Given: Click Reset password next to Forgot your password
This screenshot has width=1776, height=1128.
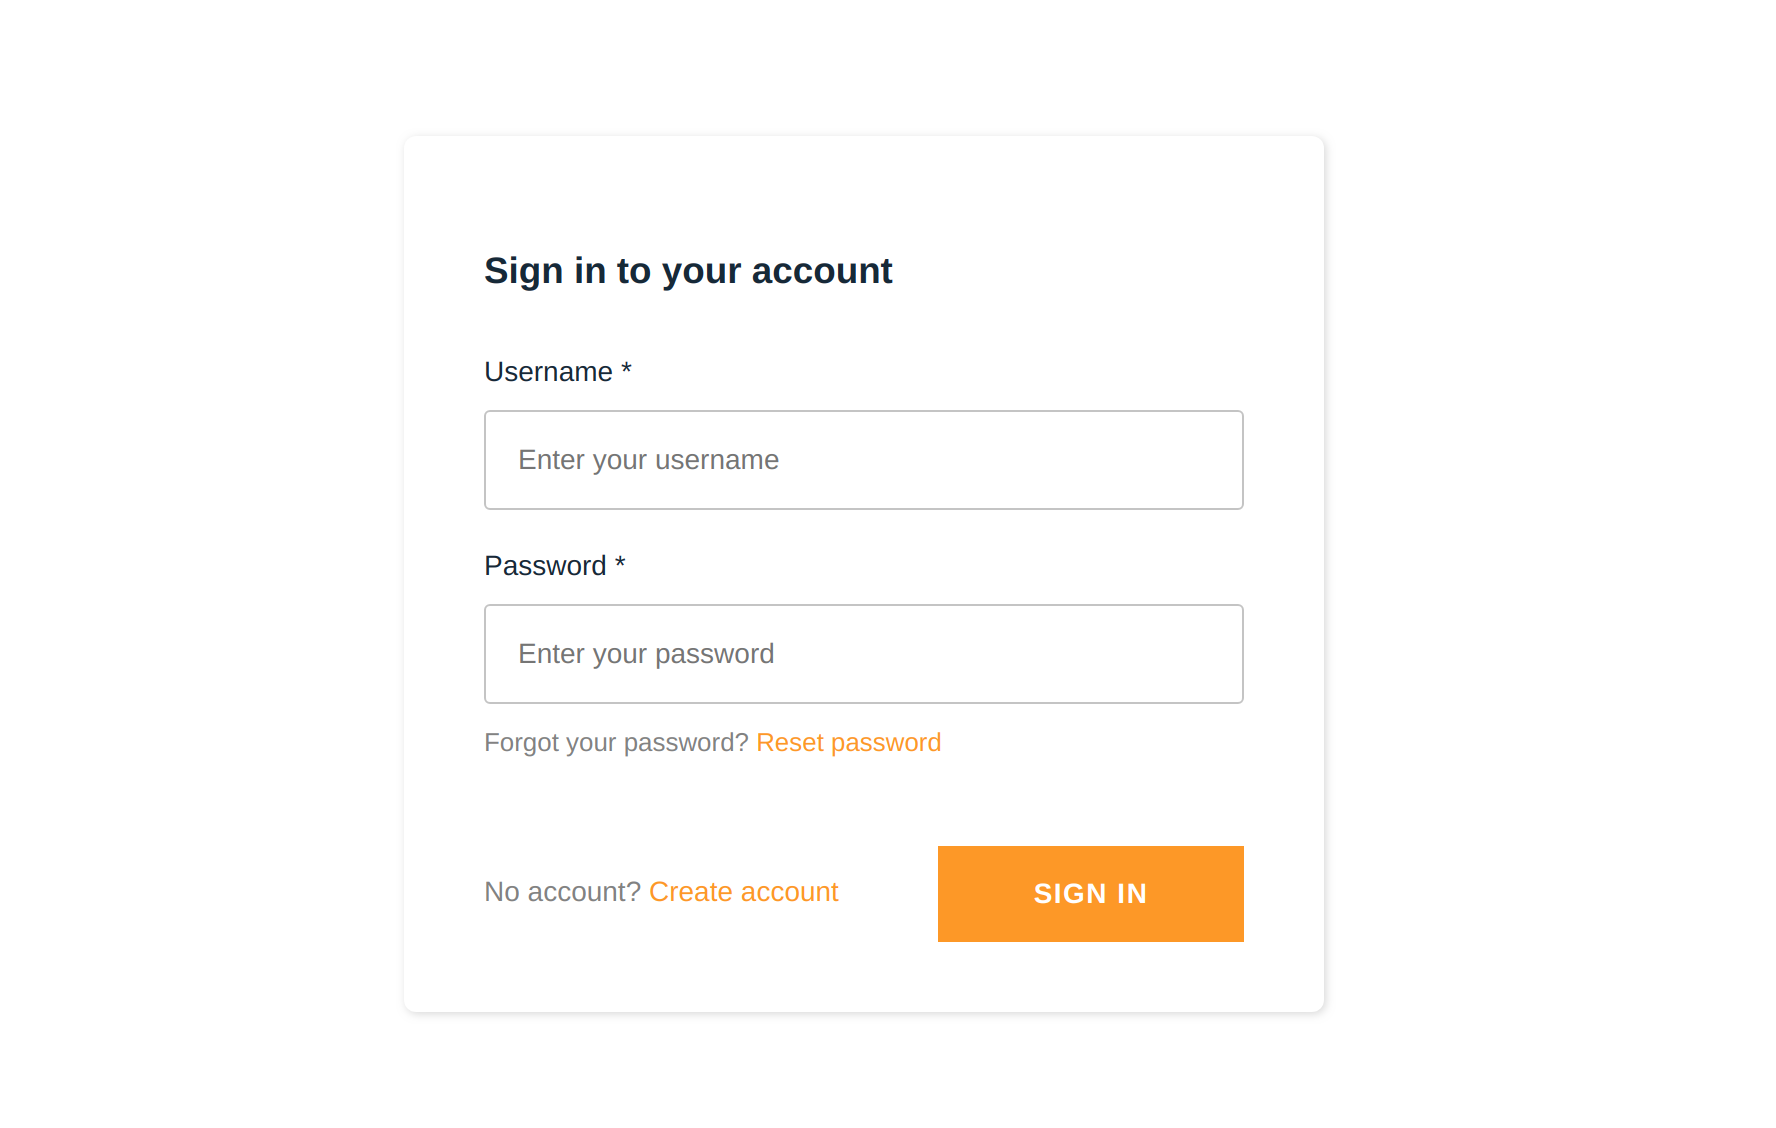Looking at the screenshot, I should 848,742.
